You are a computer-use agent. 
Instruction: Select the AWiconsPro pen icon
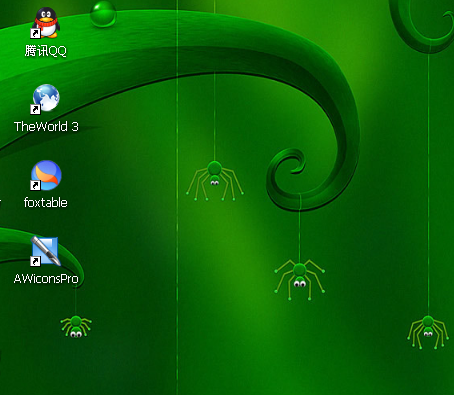click(45, 251)
